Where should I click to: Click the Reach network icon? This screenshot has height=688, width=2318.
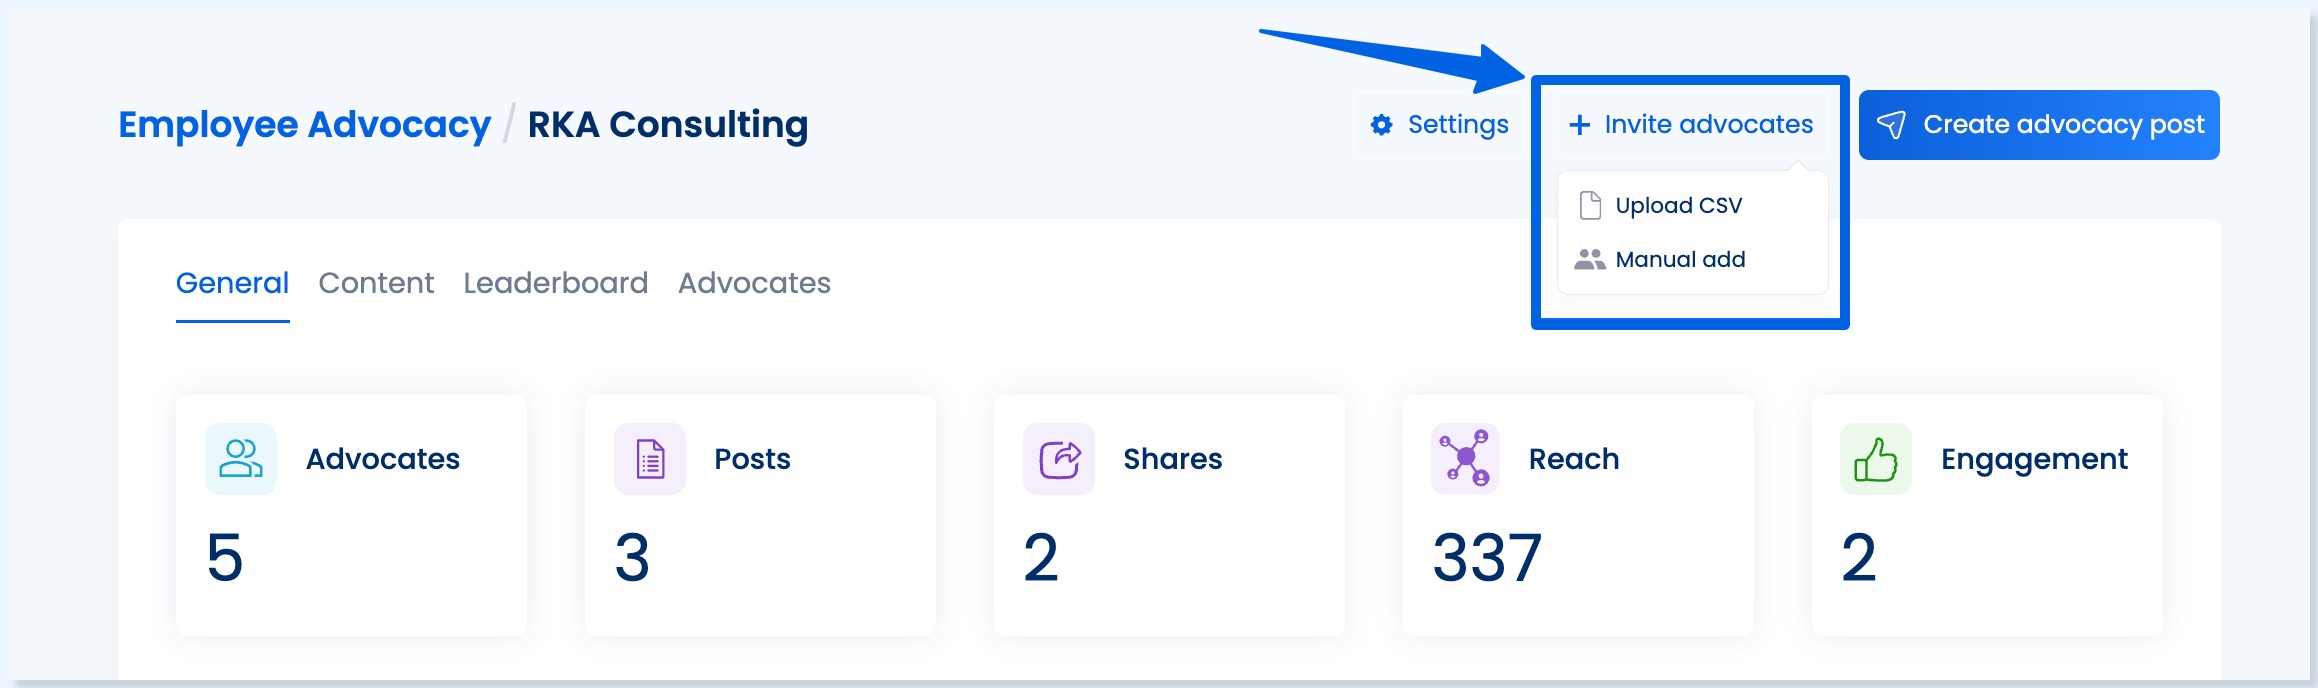(x=1464, y=459)
